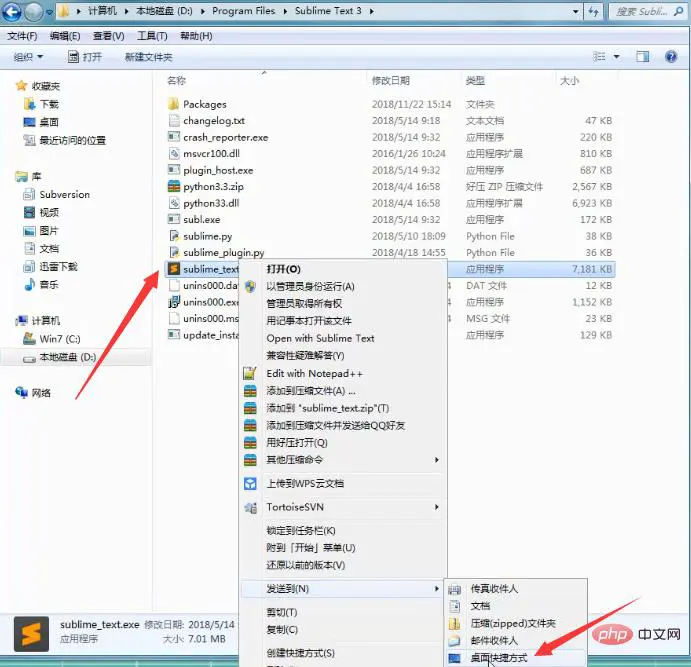This screenshot has width=691, height=667.
Task: Open the 文件(F) menu
Action: pyautogui.click(x=22, y=36)
